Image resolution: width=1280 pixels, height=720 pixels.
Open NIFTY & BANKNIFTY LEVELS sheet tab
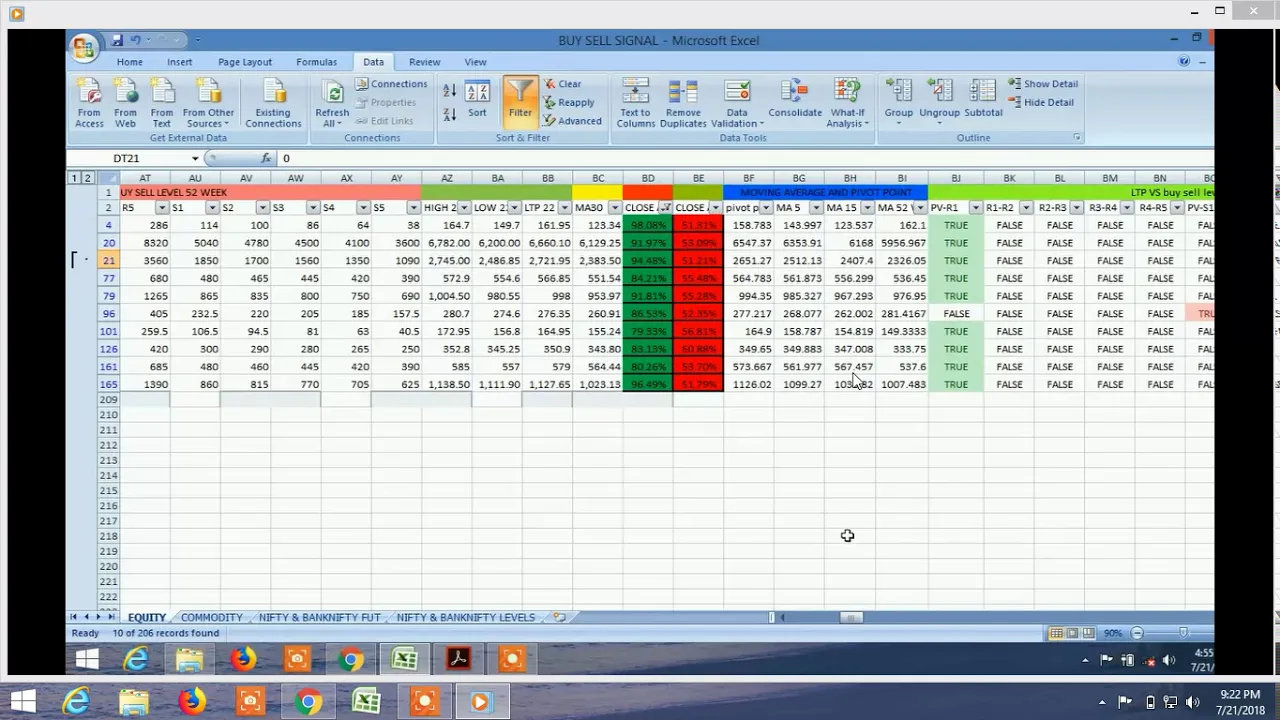tap(465, 617)
